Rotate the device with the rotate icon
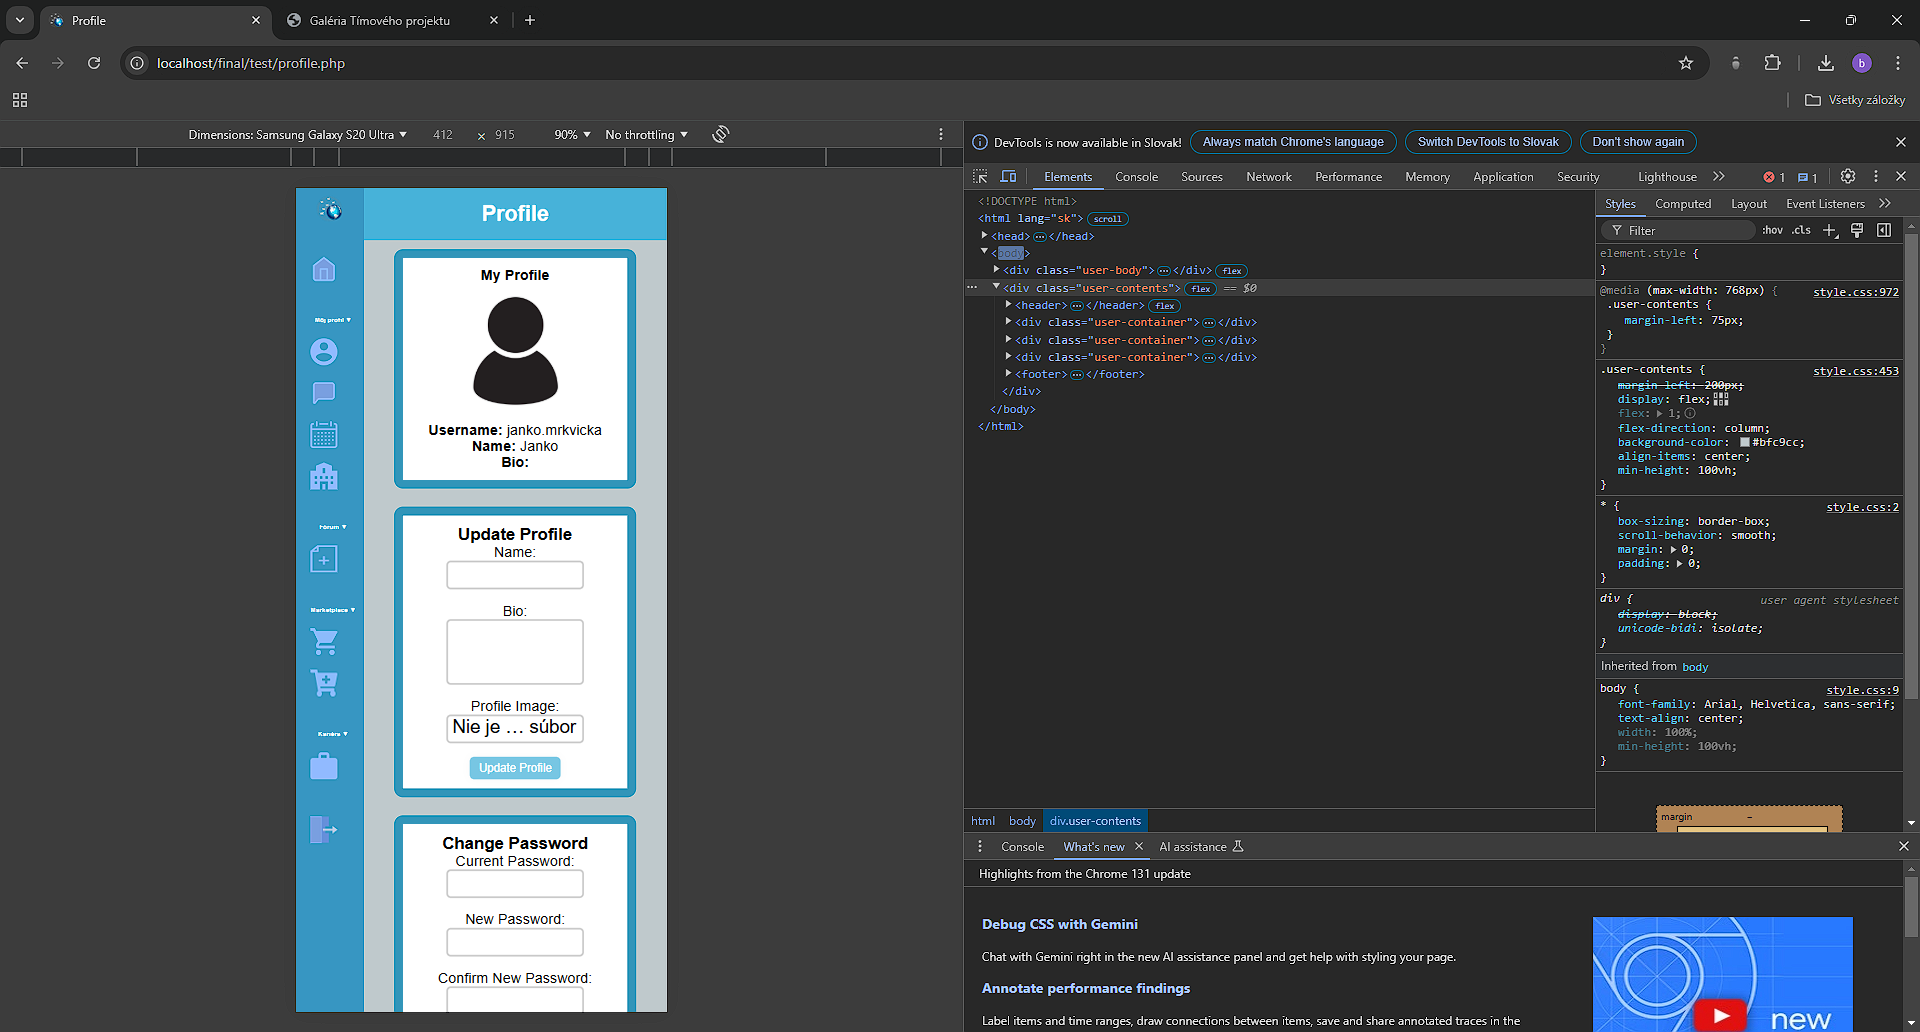The image size is (1920, 1032). pyautogui.click(x=721, y=134)
